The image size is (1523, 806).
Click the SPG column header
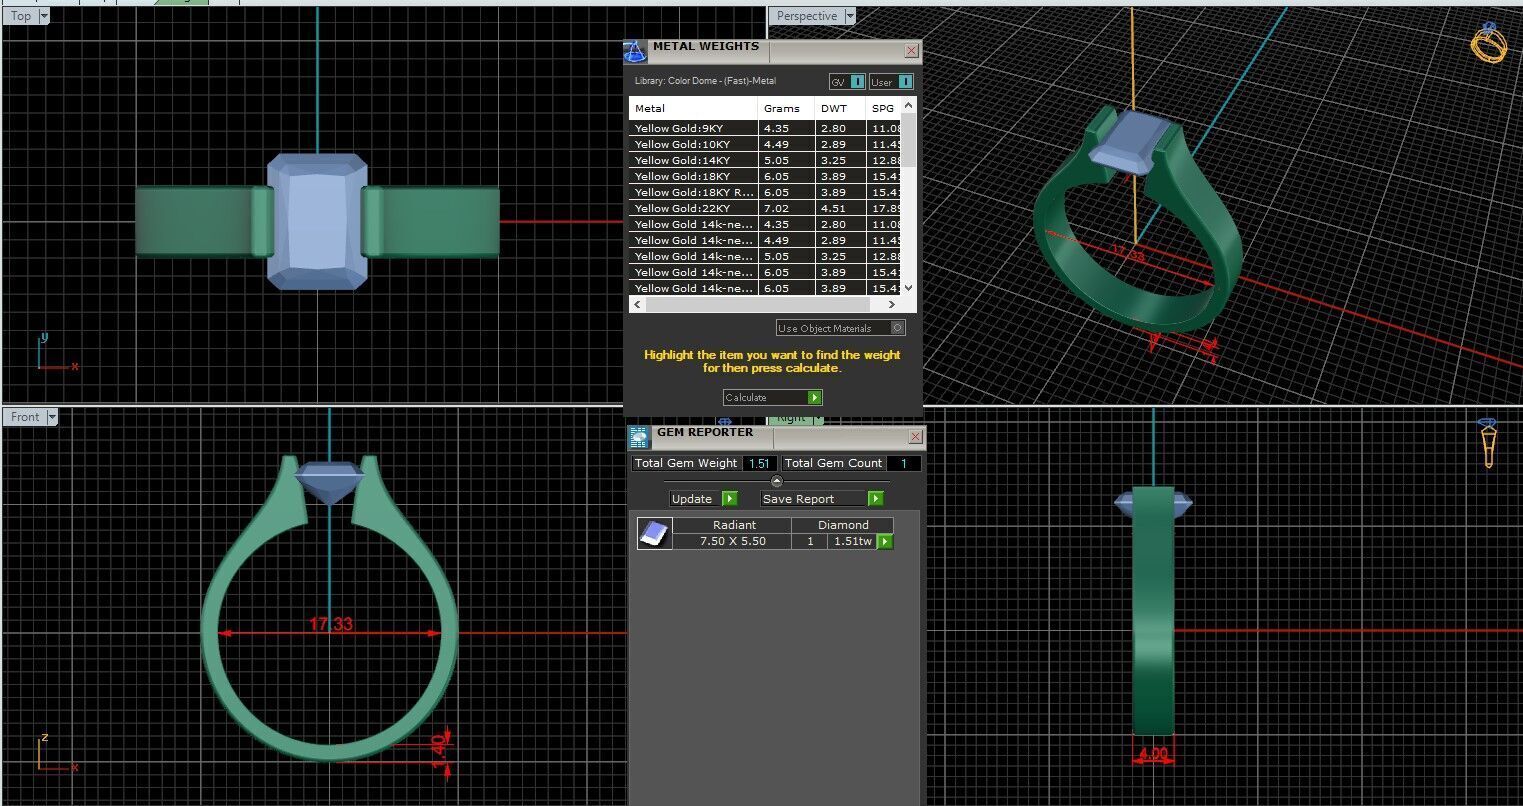[883, 108]
